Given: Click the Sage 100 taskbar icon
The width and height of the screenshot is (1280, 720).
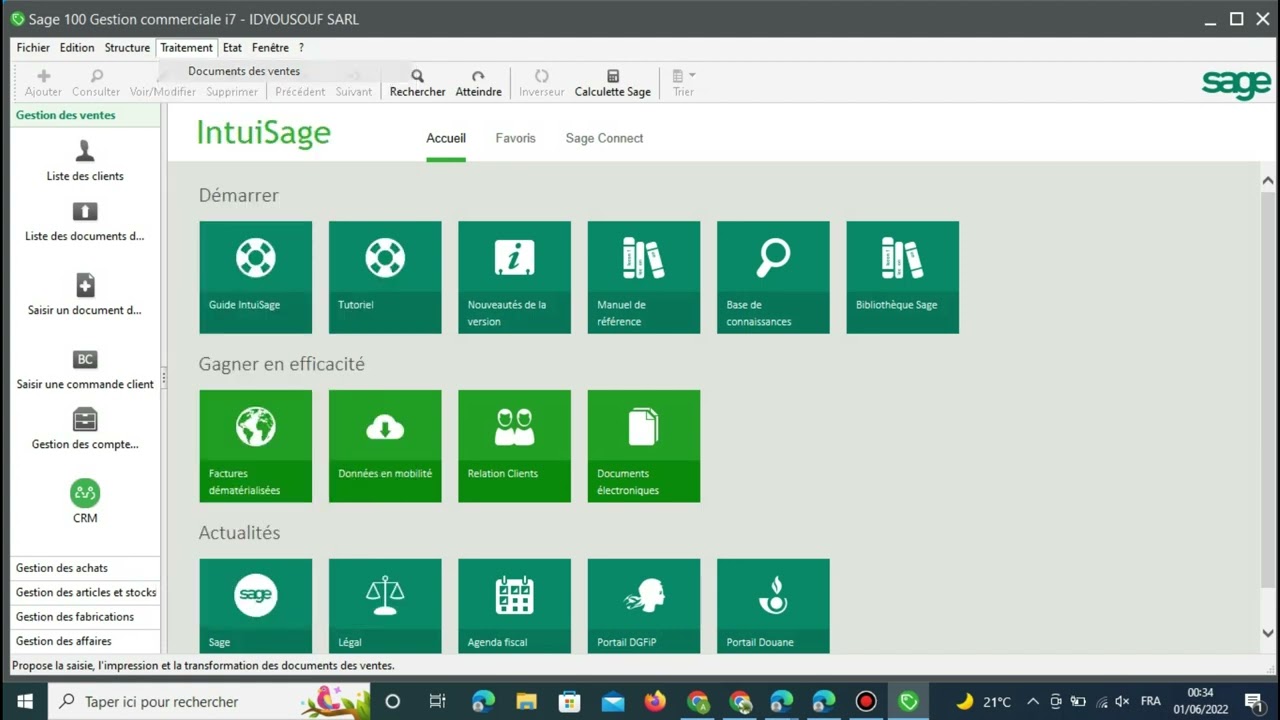Looking at the screenshot, I should (908, 701).
